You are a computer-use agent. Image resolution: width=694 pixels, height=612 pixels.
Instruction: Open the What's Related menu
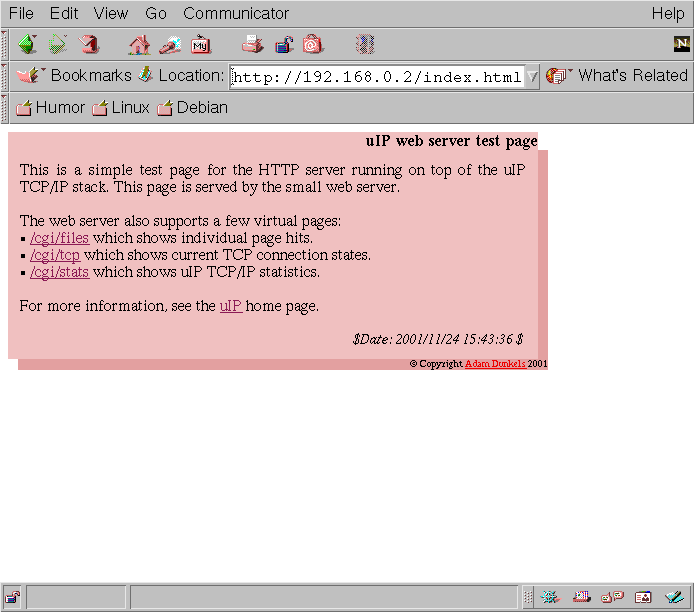coord(617,76)
